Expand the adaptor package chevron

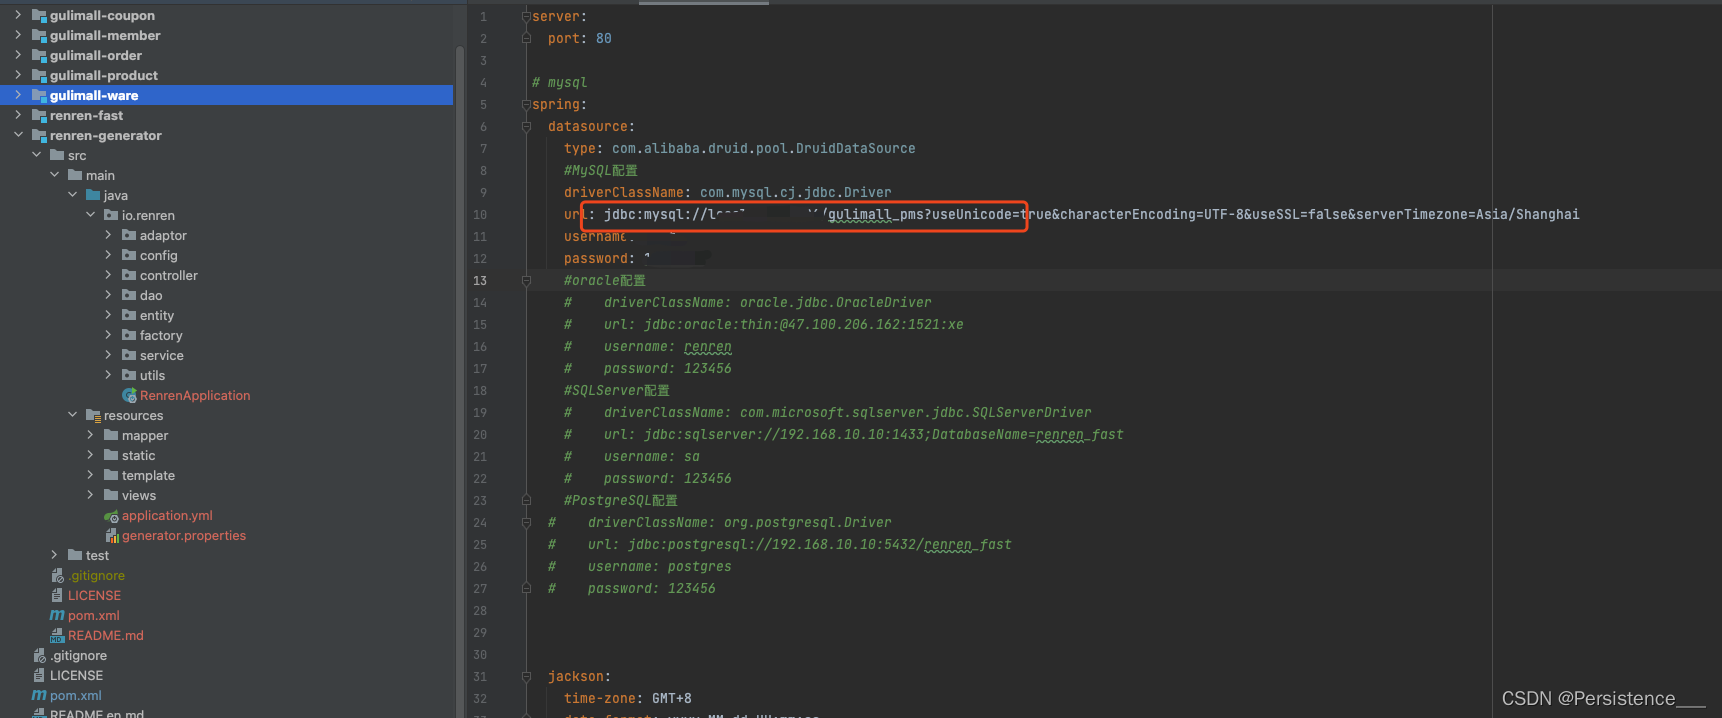[108, 235]
